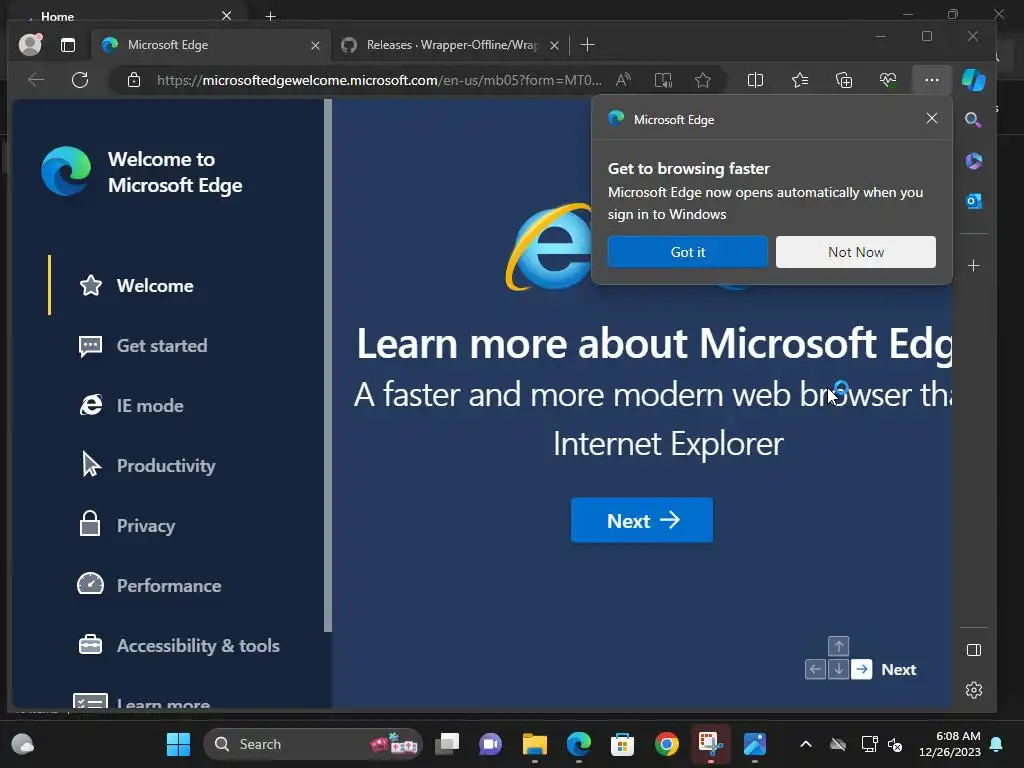1024x768 pixels.
Task: Open Google Chrome from taskbar
Action: pos(666,744)
